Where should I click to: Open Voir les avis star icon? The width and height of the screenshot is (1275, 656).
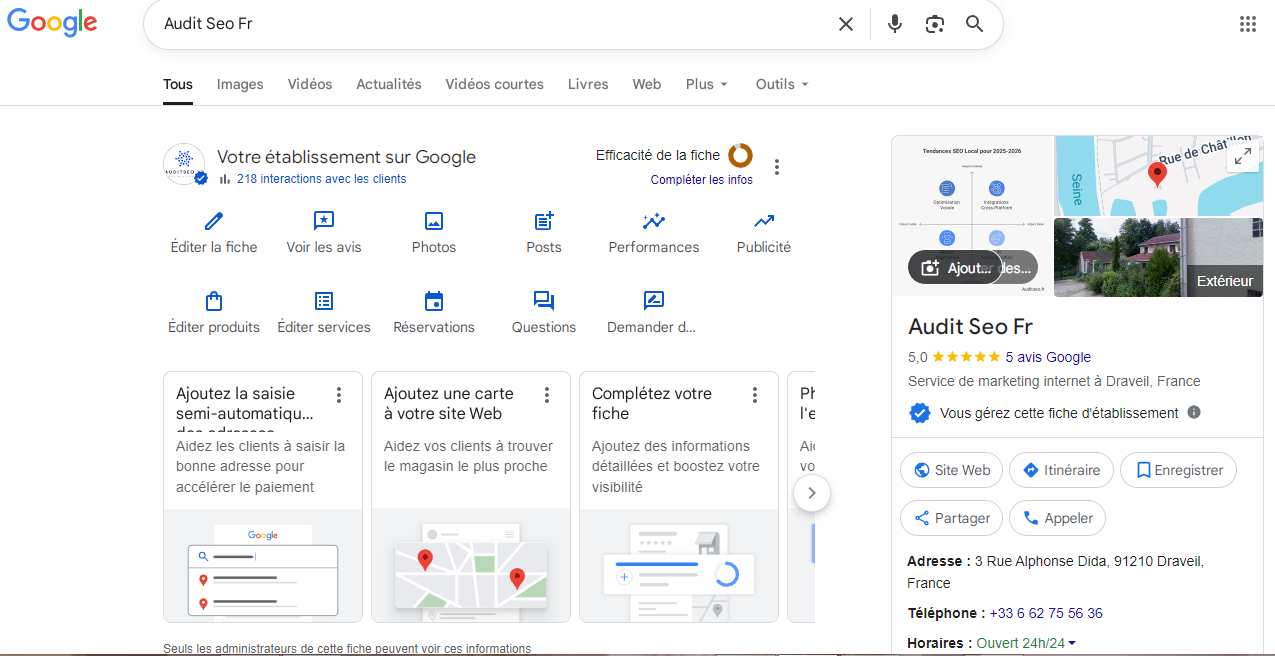tap(324, 221)
